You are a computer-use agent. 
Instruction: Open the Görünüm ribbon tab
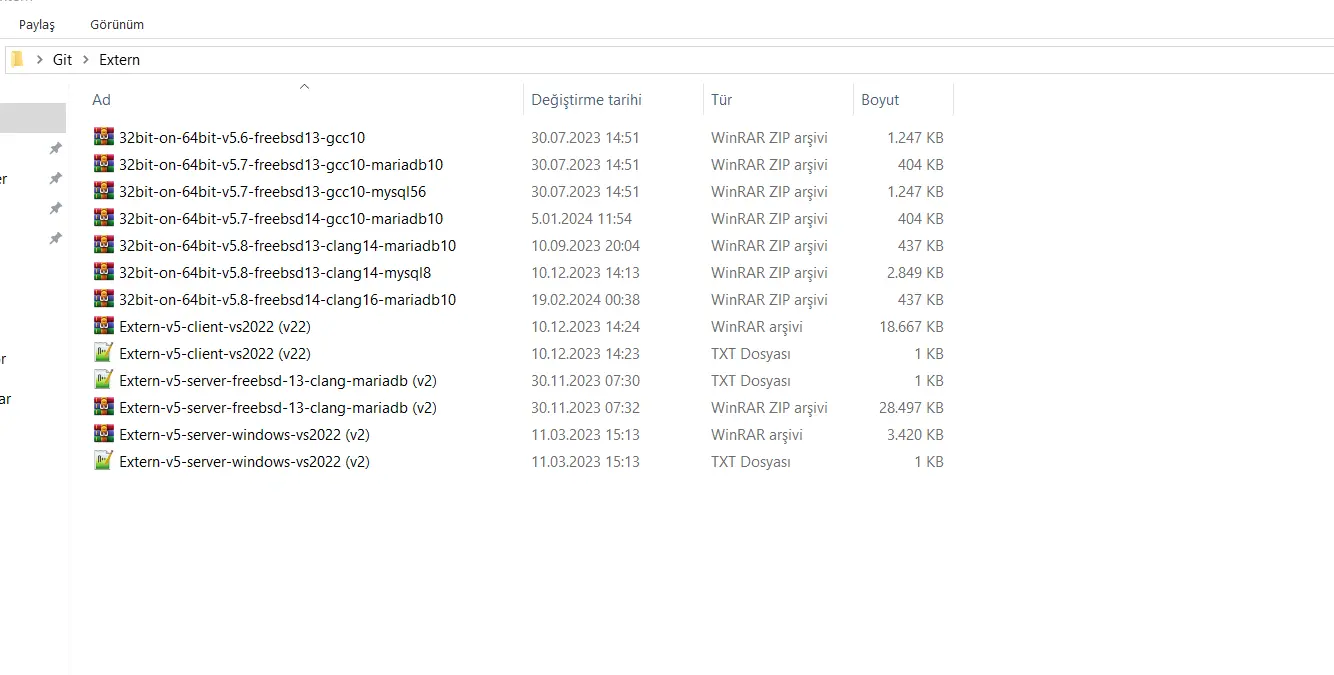117,24
